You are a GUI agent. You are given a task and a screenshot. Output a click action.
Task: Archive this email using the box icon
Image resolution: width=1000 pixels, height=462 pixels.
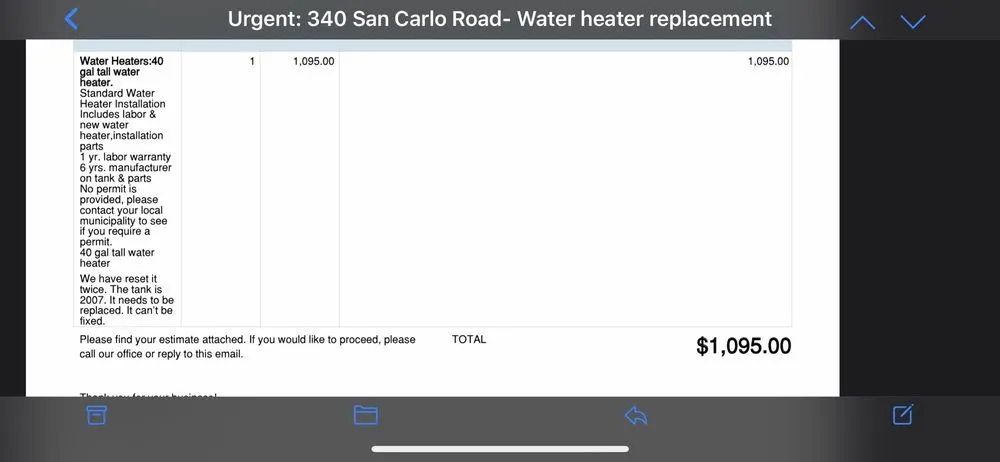point(96,415)
